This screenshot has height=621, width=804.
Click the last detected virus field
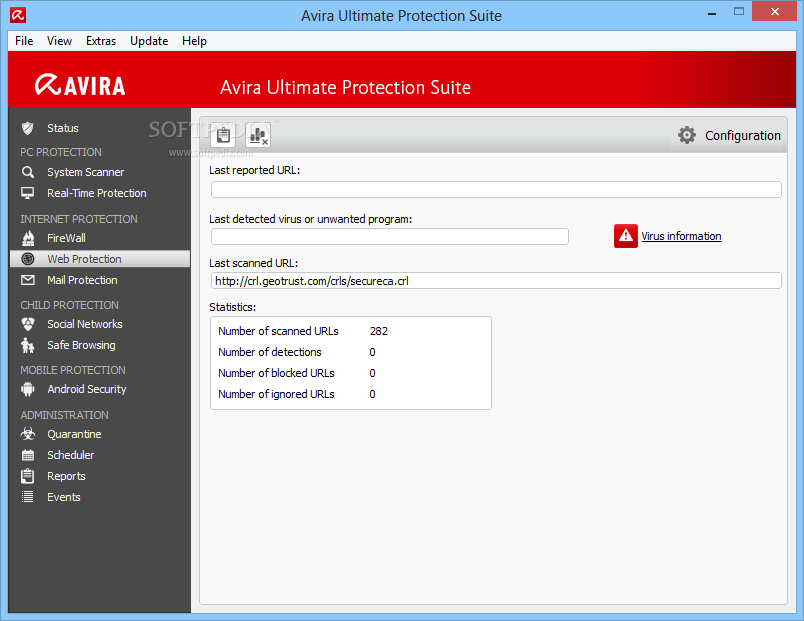pos(390,236)
